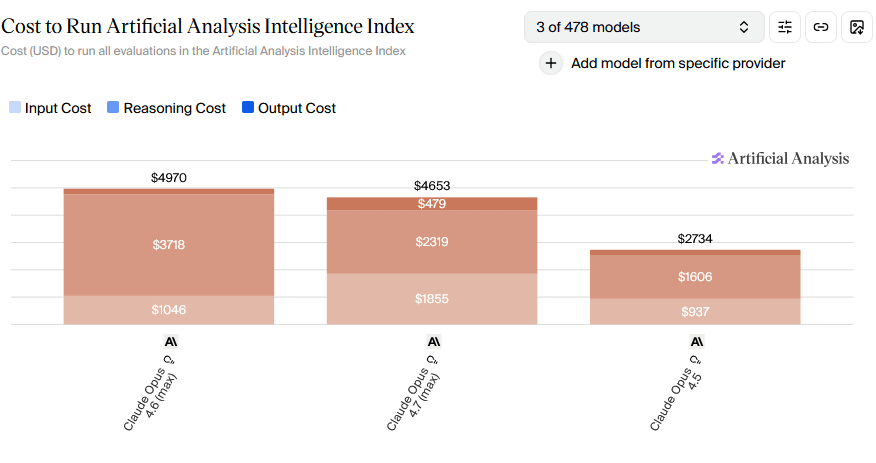Click the $1606 segment of Claude Opus 4.5
876x463 pixels.
pyautogui.click(x=695, y=277)
